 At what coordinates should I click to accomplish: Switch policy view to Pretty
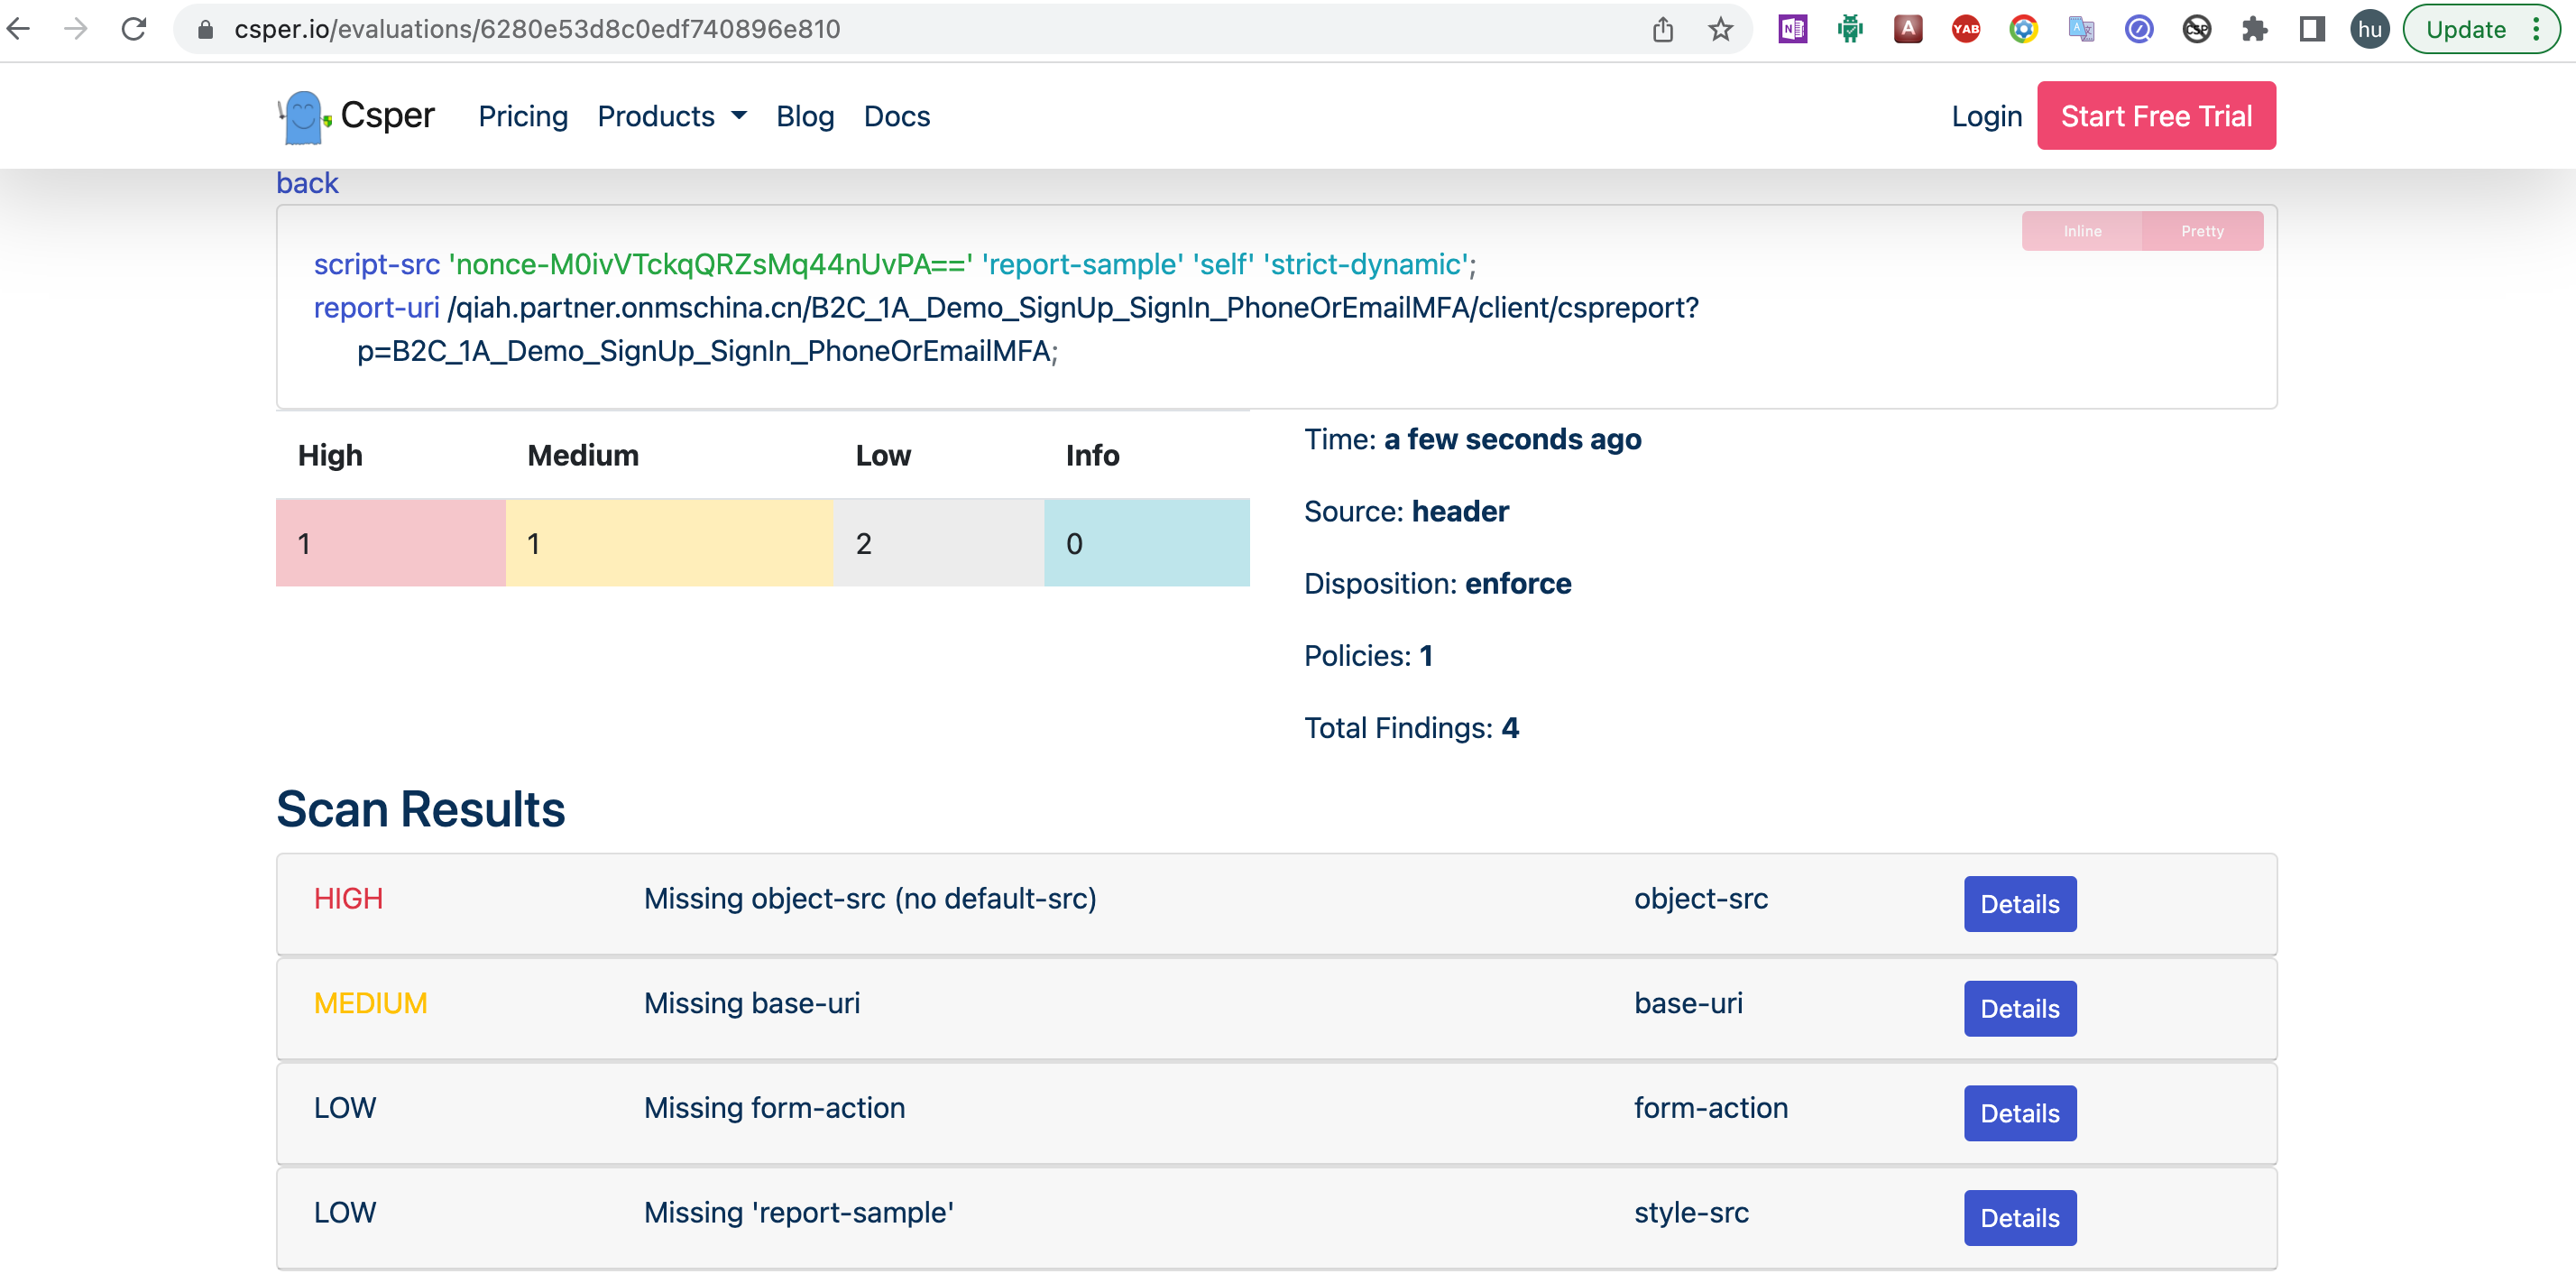pyautogui.click(x=2202, y=231)
